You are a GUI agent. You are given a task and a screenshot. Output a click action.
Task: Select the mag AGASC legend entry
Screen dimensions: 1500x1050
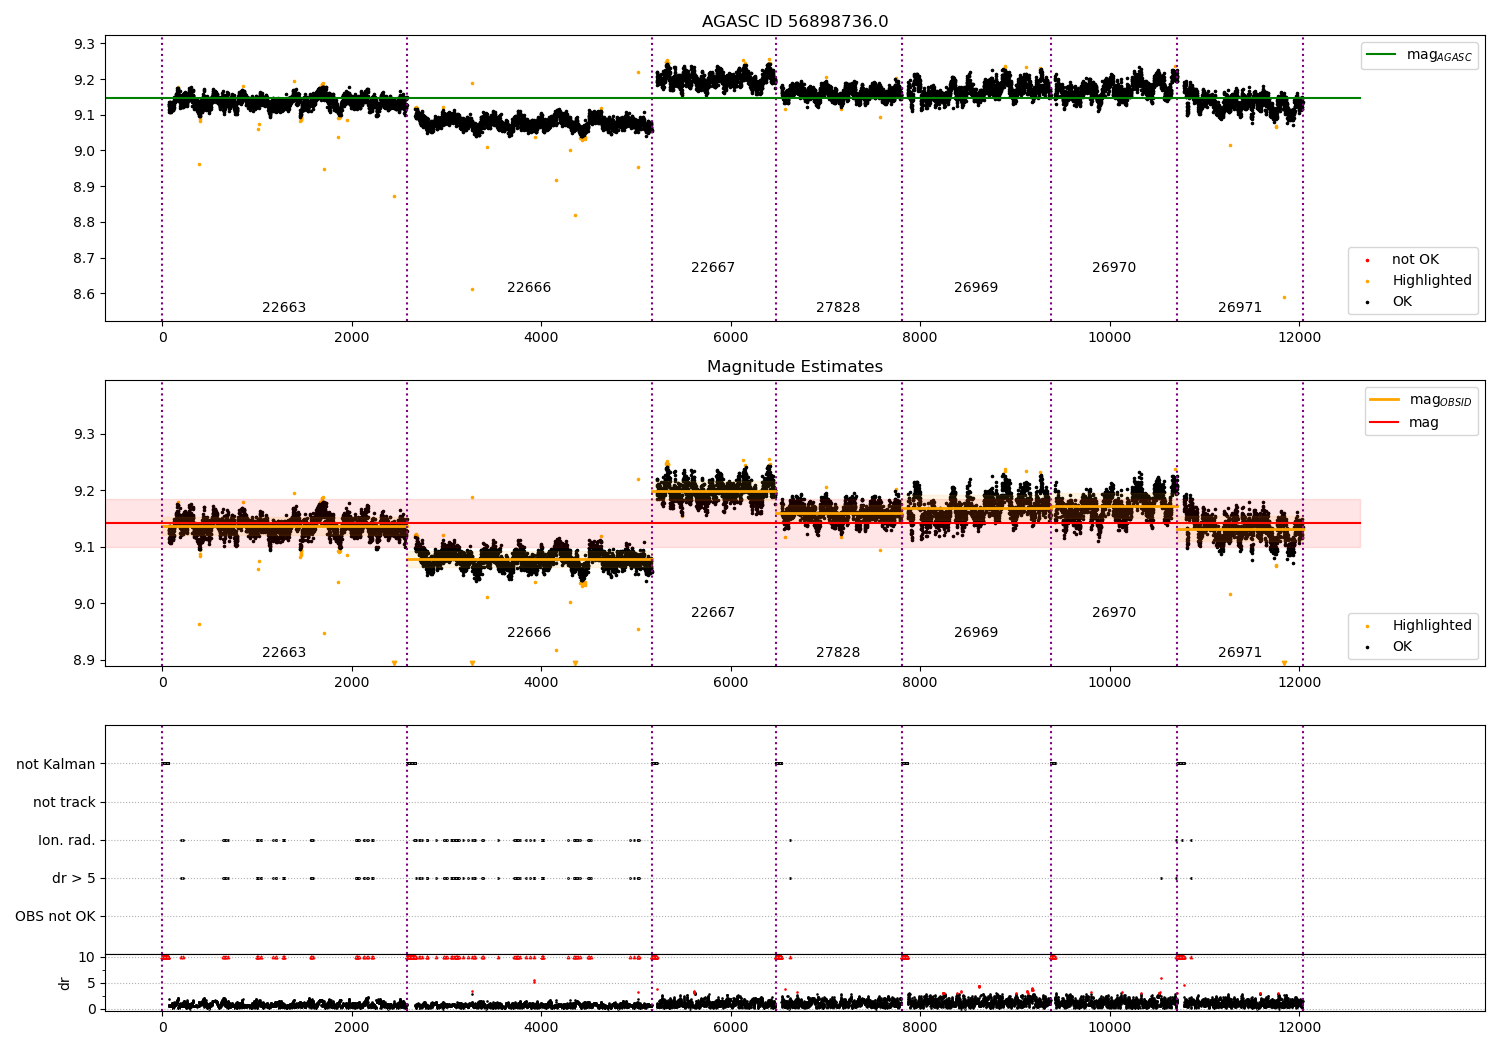click(1419, 55)
